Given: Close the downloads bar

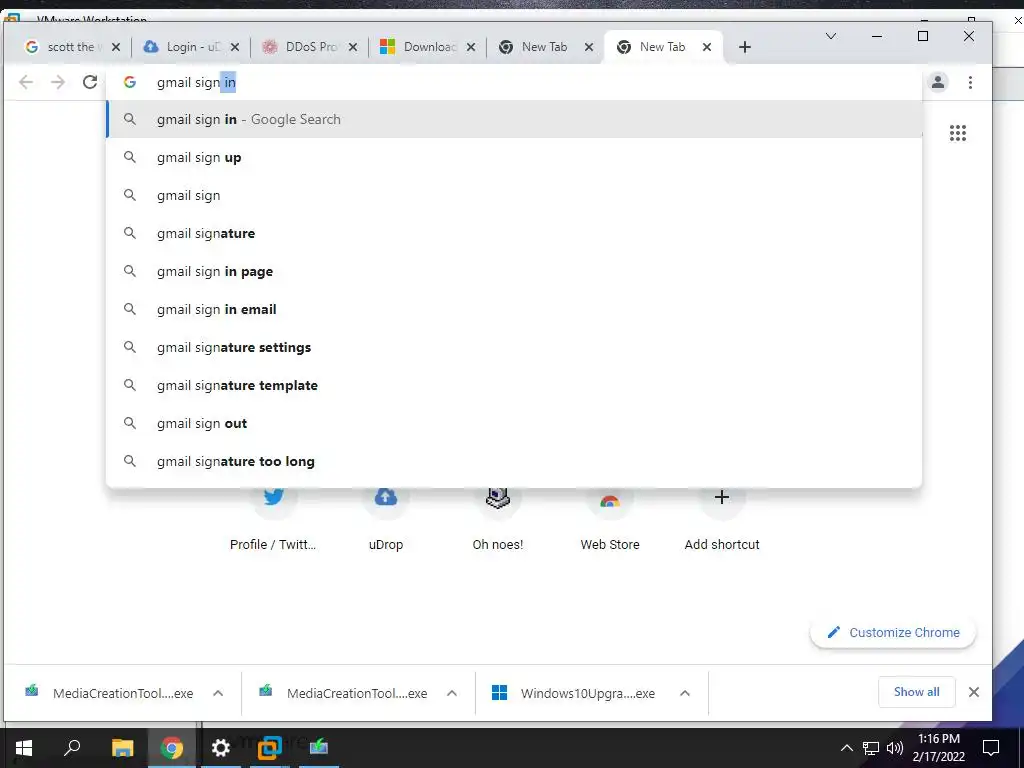Looking at the screenshot, I should pos(974,692).
